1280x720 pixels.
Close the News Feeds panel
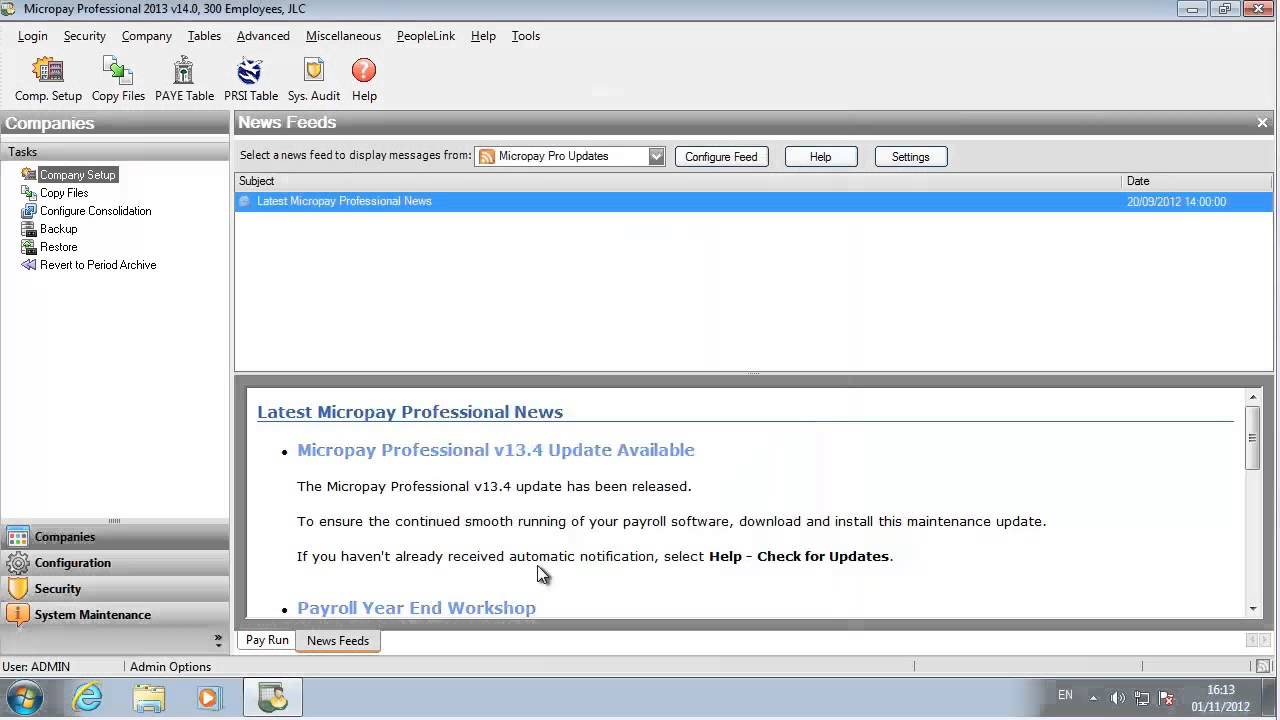tap(1262, 123)
